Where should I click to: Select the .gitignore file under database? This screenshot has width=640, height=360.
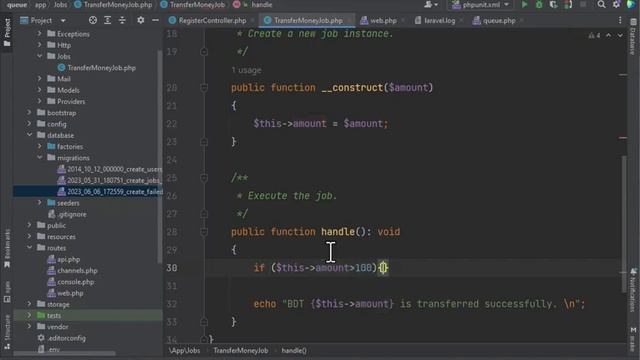tap(67, 214)
